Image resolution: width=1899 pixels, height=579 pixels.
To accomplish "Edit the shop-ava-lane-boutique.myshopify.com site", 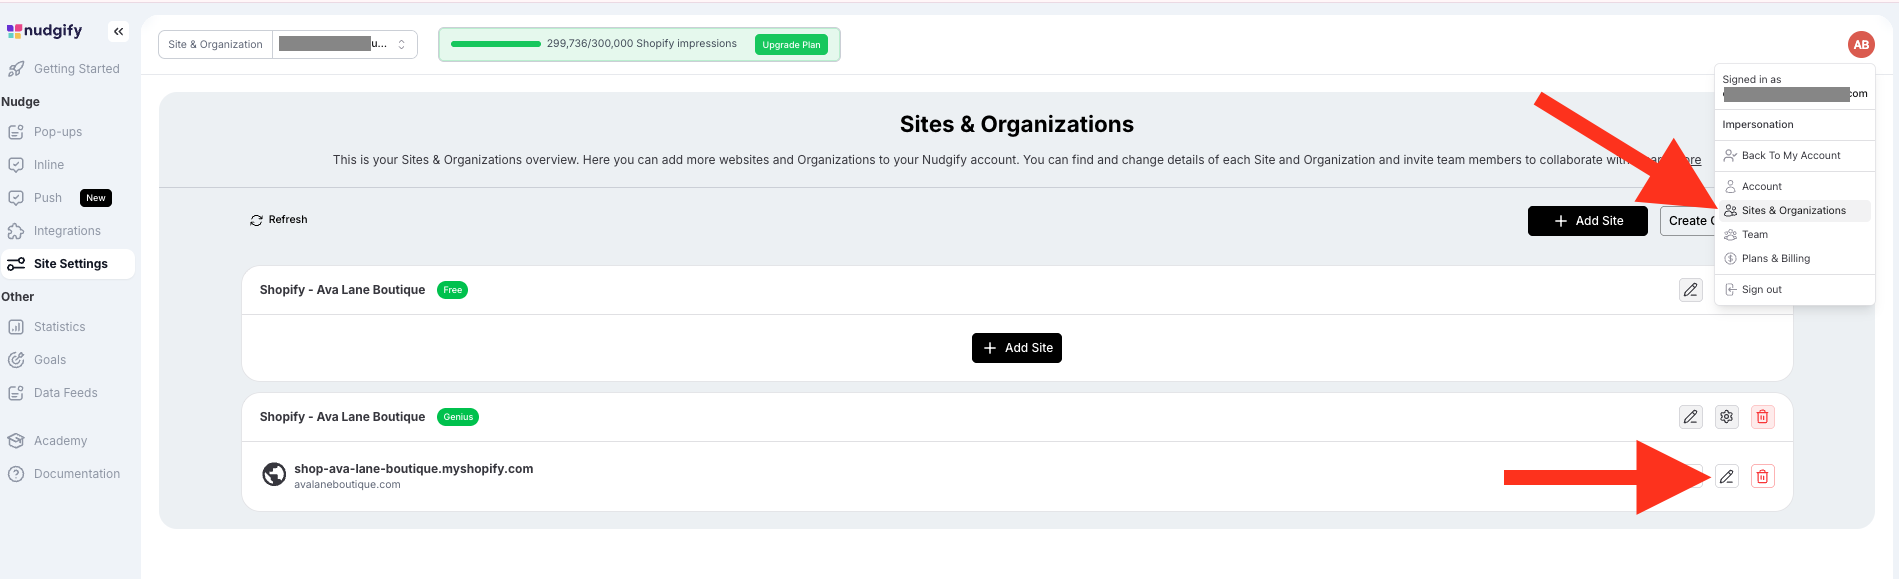I will pyautogui.click(x=1727, y=477).
